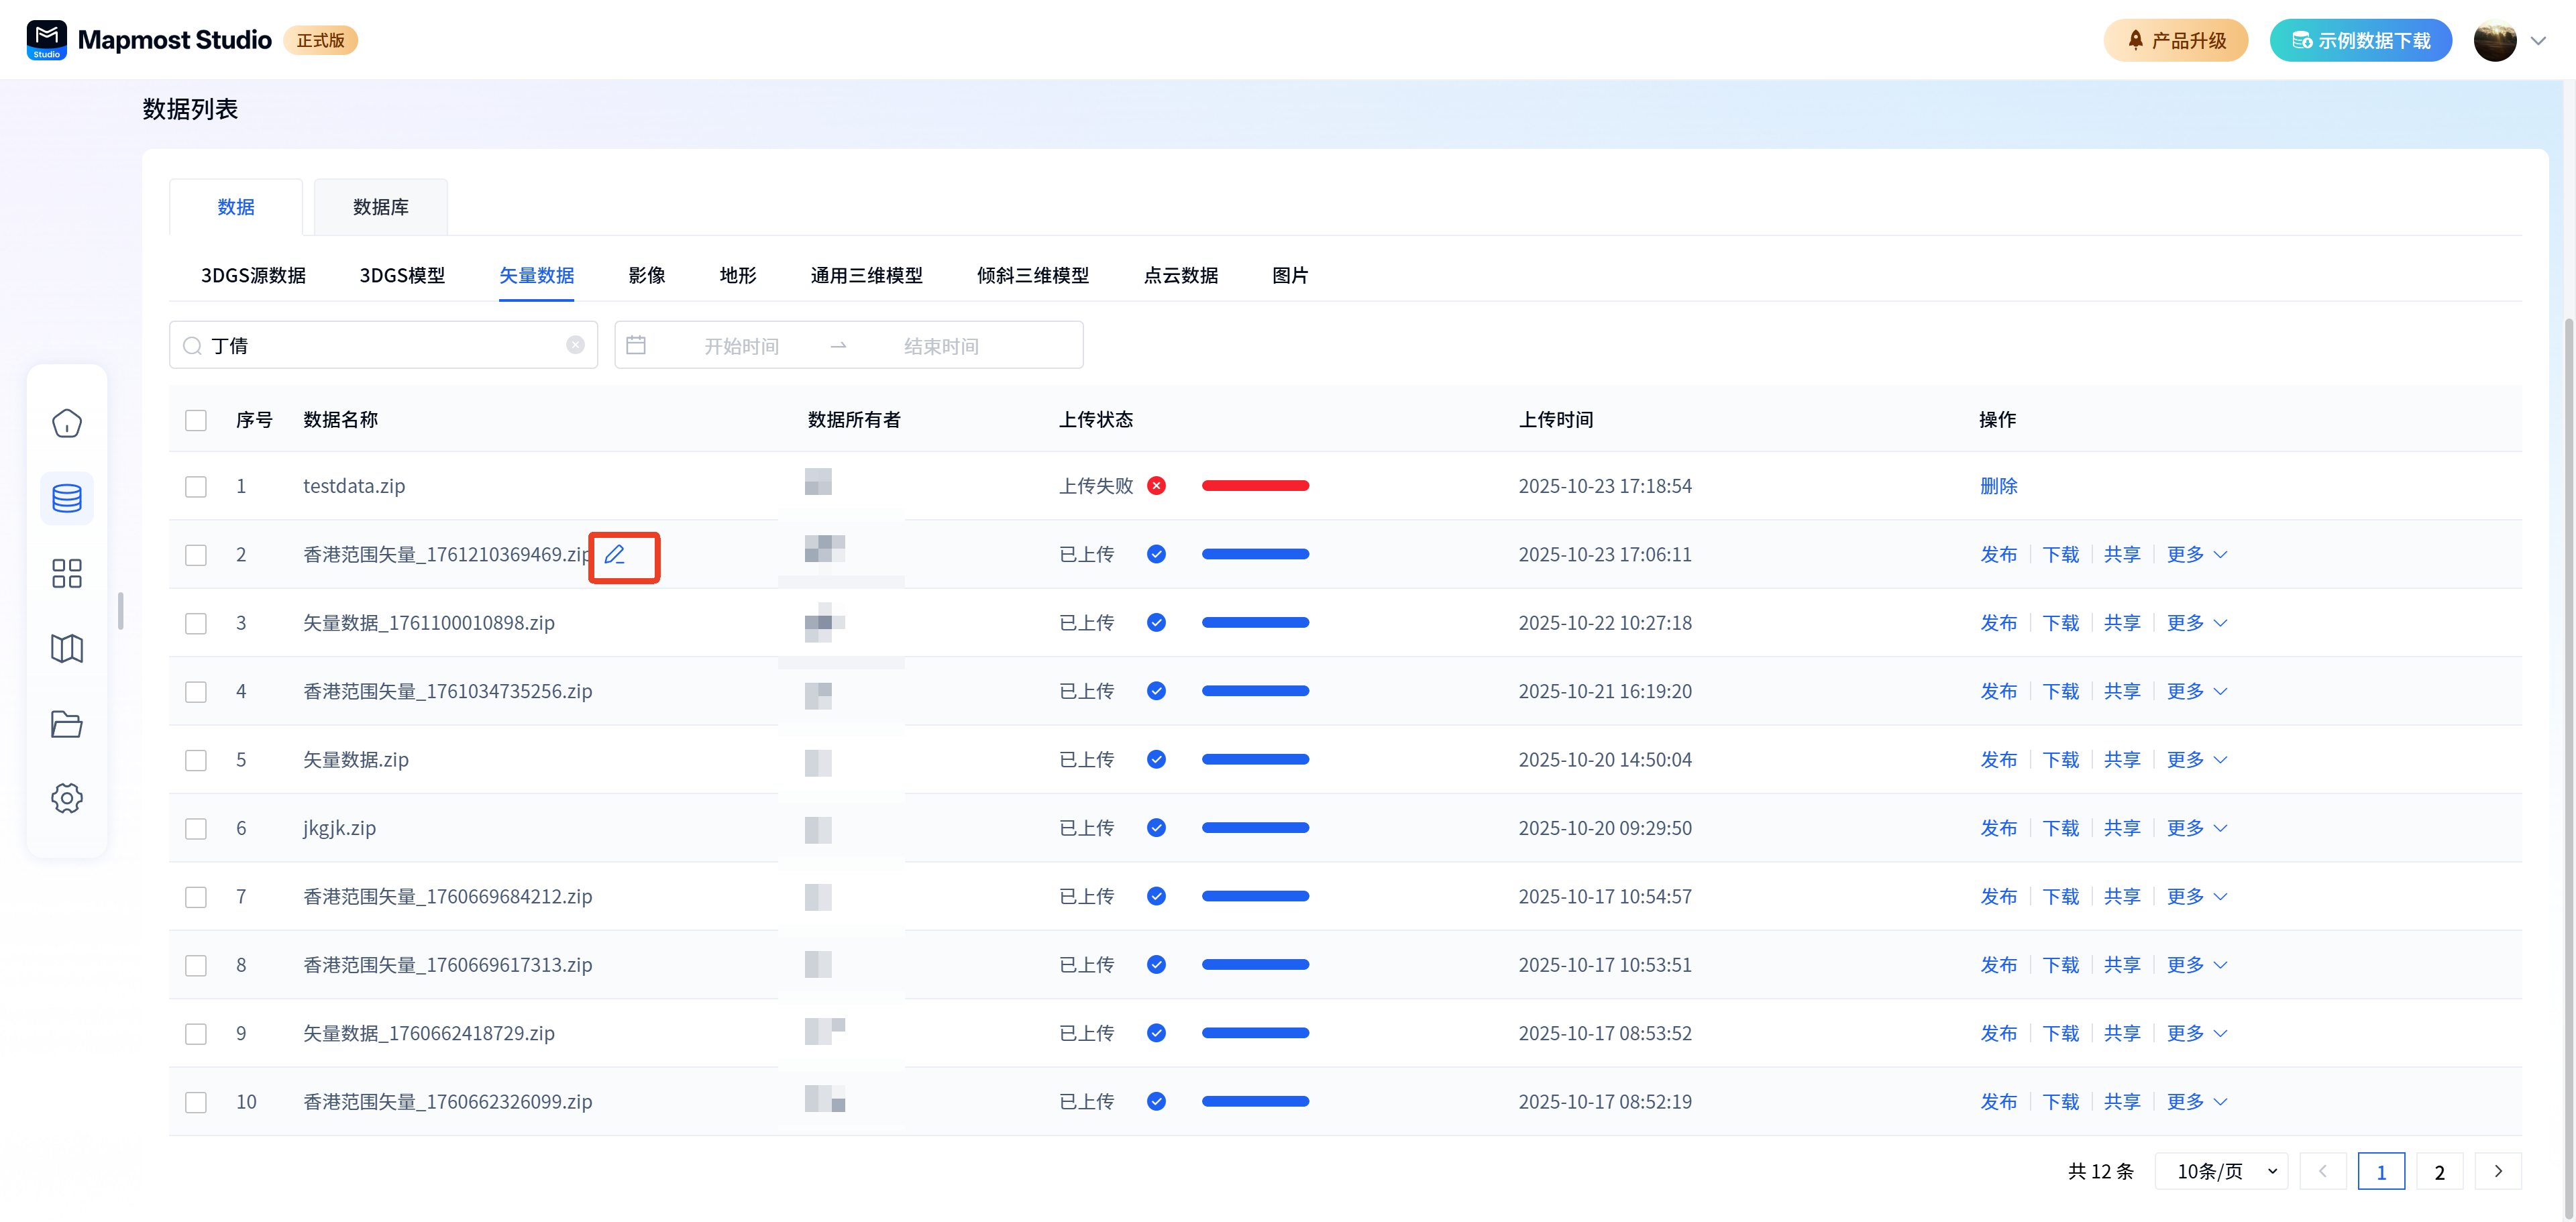
Task: Switch to the 数据库 tab
Action: pos(380,207)
